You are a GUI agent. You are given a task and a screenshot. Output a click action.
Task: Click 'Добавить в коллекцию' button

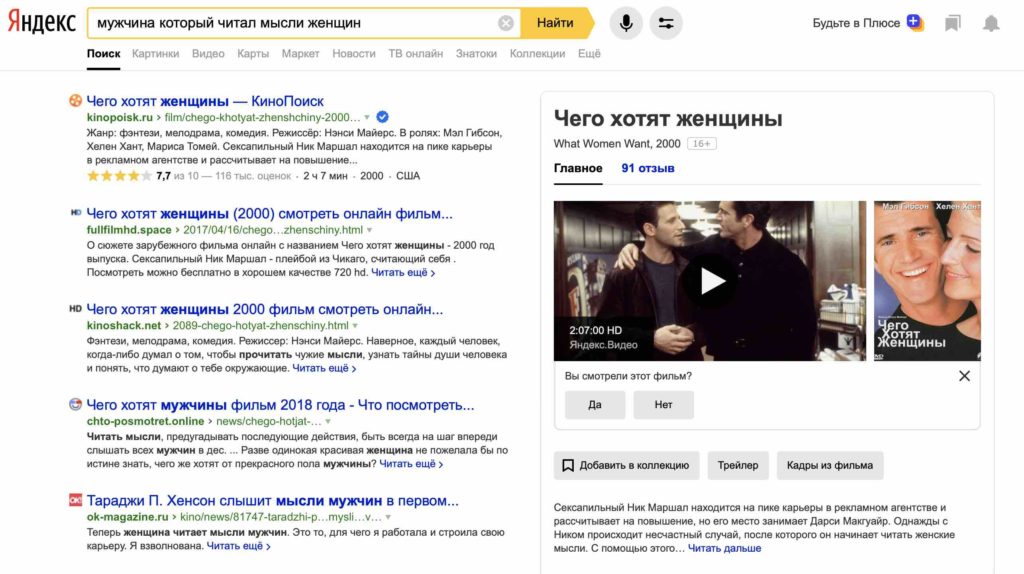point(626,466)
